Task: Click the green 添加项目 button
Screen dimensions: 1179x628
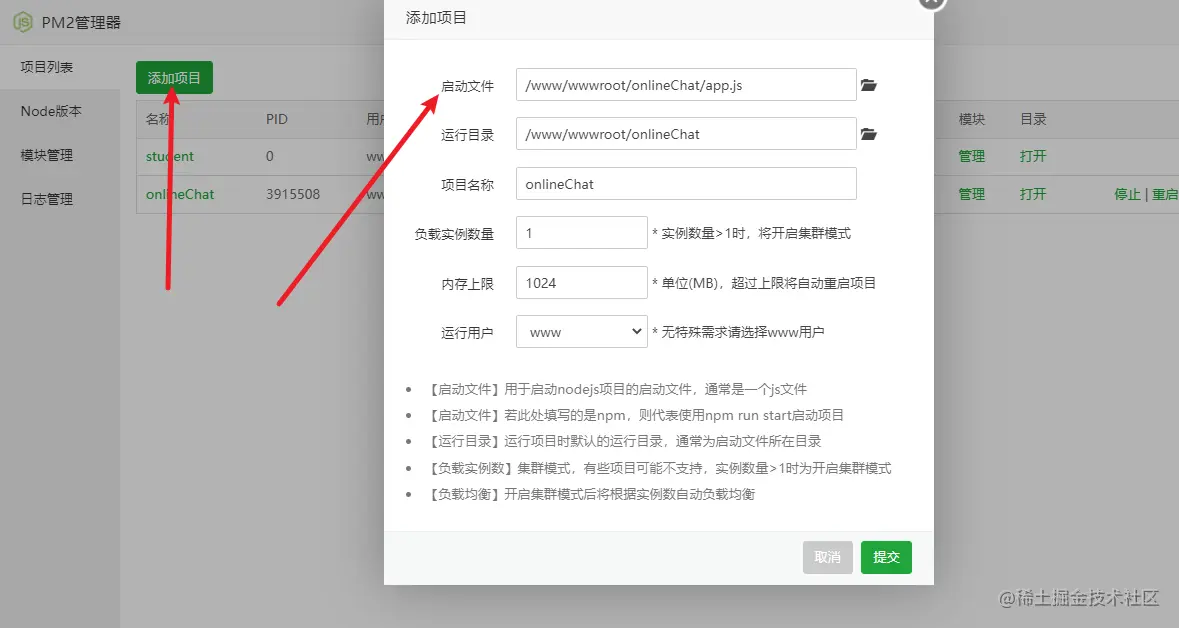Action: coord(174,77)
